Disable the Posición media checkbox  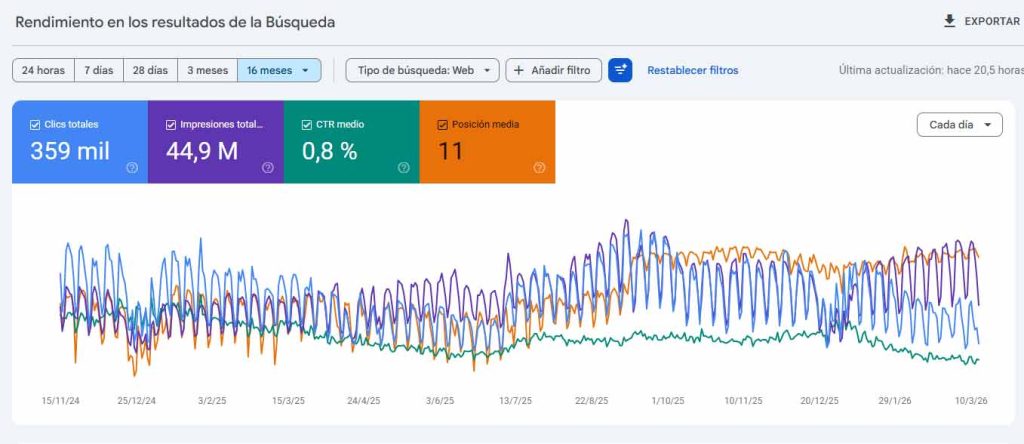[x=442, y=125]
